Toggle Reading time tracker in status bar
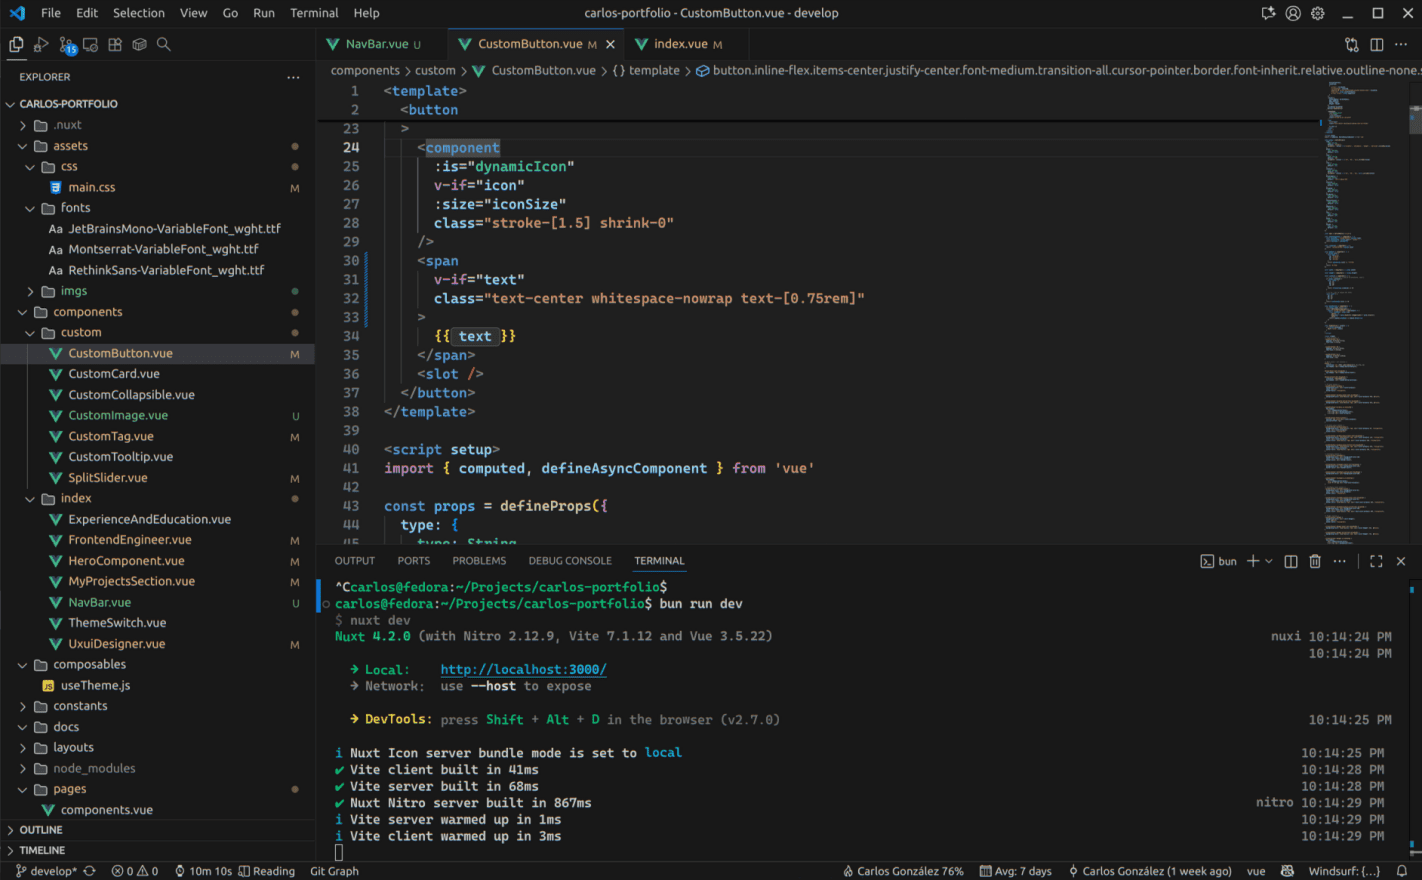The width and height of the screenshot is (1422, 880). pos(266,871)
